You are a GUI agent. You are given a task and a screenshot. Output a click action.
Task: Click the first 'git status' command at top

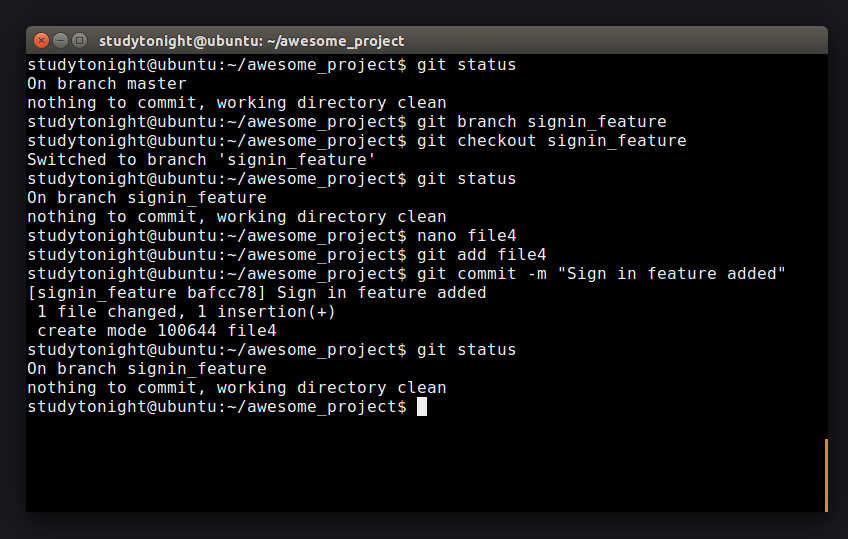click(x=467, y=65)
